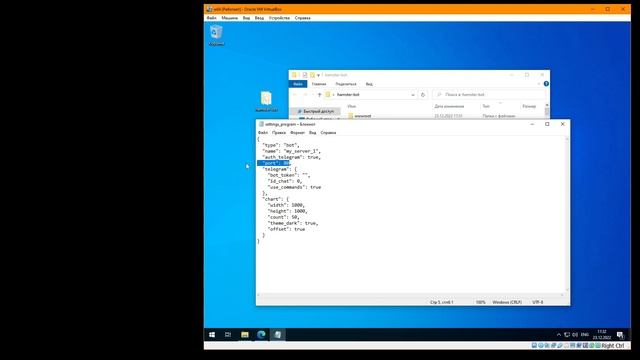Open the VirtualBox Машина menu
640x360 pixels.
coord(229,18)
